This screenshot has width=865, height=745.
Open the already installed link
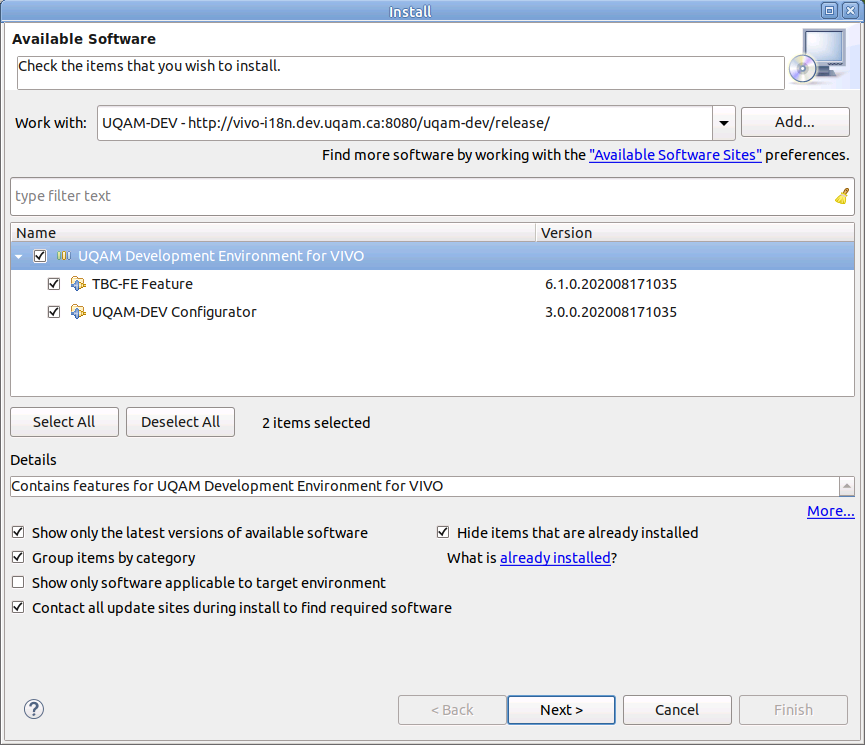click(555, 558)
